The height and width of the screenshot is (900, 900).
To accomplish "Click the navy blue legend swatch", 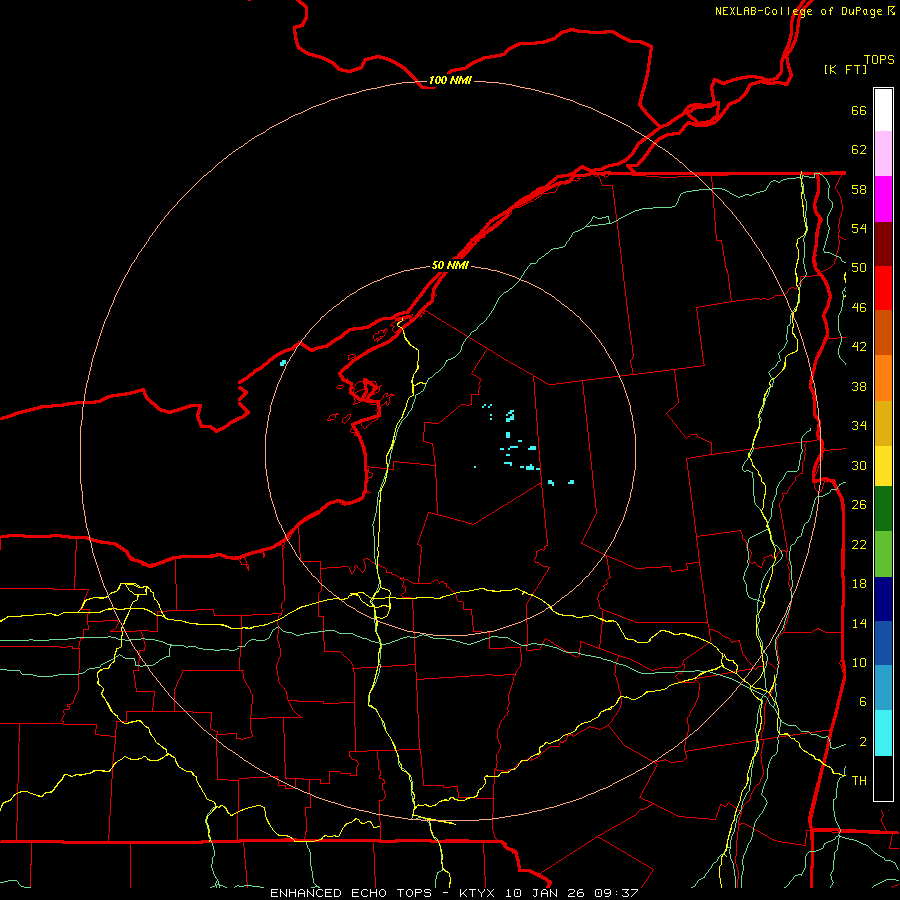I will pyautogui.click(x=883, y=599).
